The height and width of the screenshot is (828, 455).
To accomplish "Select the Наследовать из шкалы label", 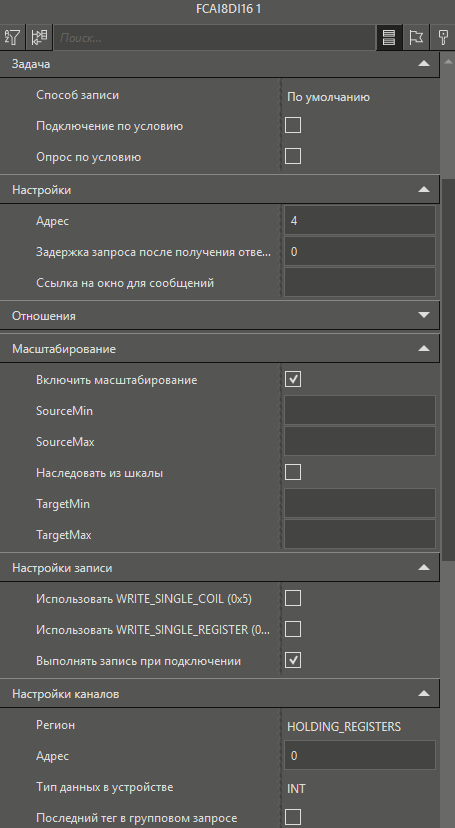I will pyautogui.click(x=99, y=473).
